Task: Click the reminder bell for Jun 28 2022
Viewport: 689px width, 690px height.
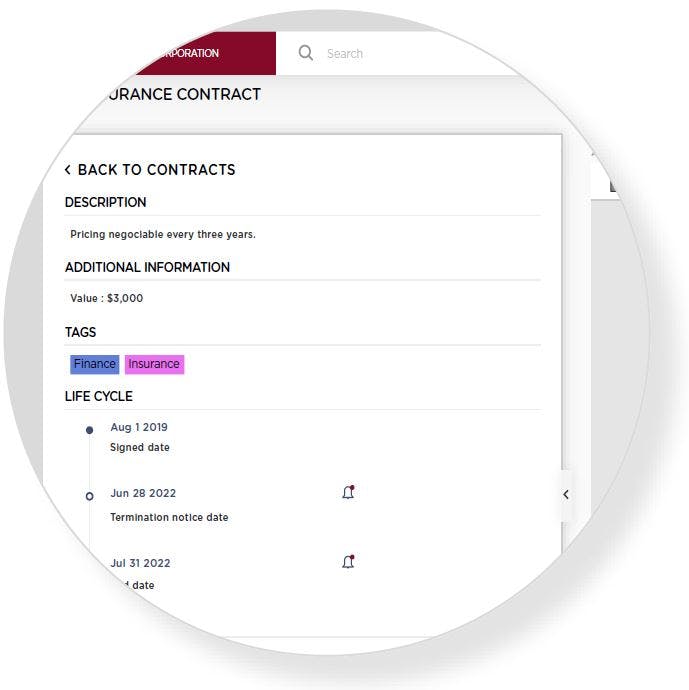Action: point(348,492)
